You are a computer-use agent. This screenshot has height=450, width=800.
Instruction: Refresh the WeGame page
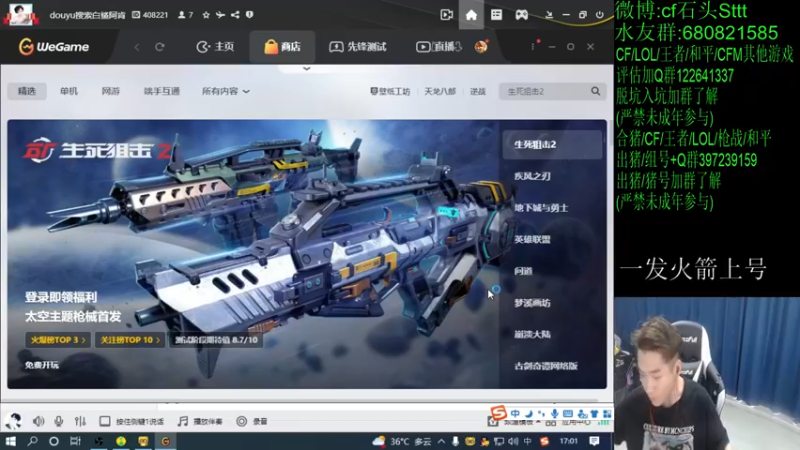(160, 47)
